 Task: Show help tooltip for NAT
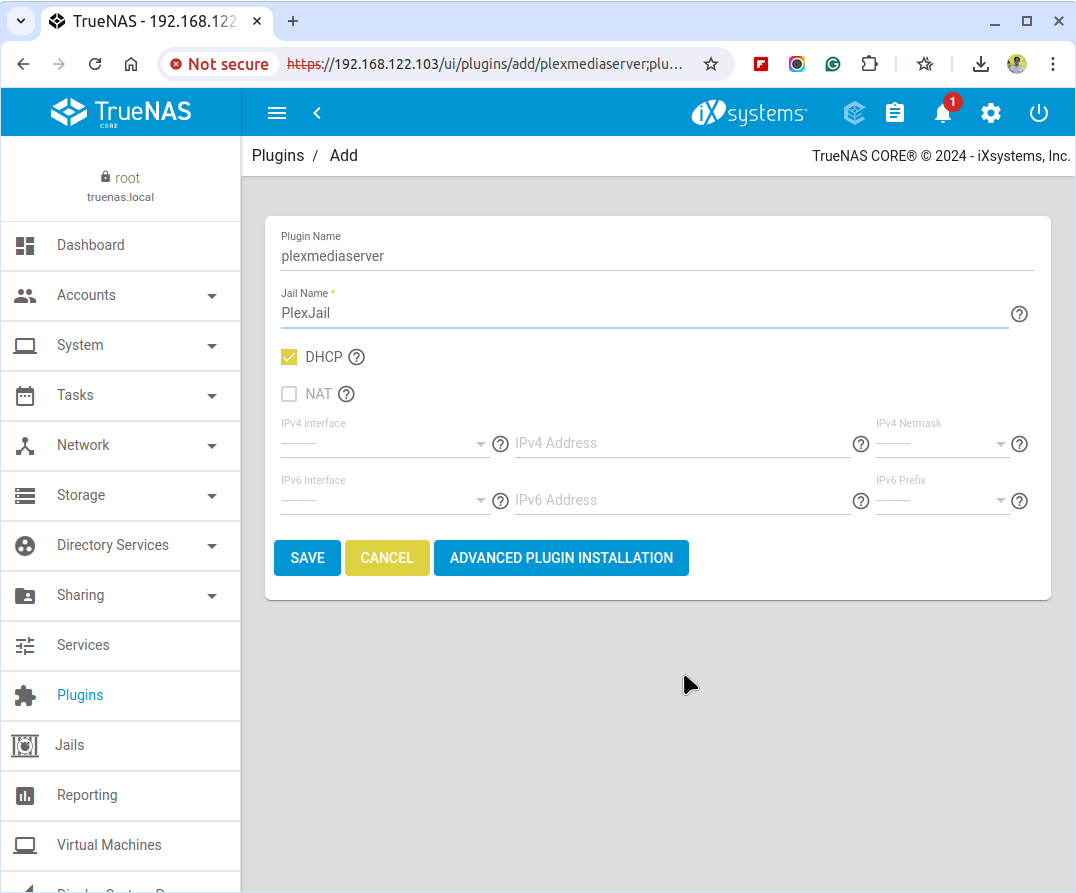[347, 394]
